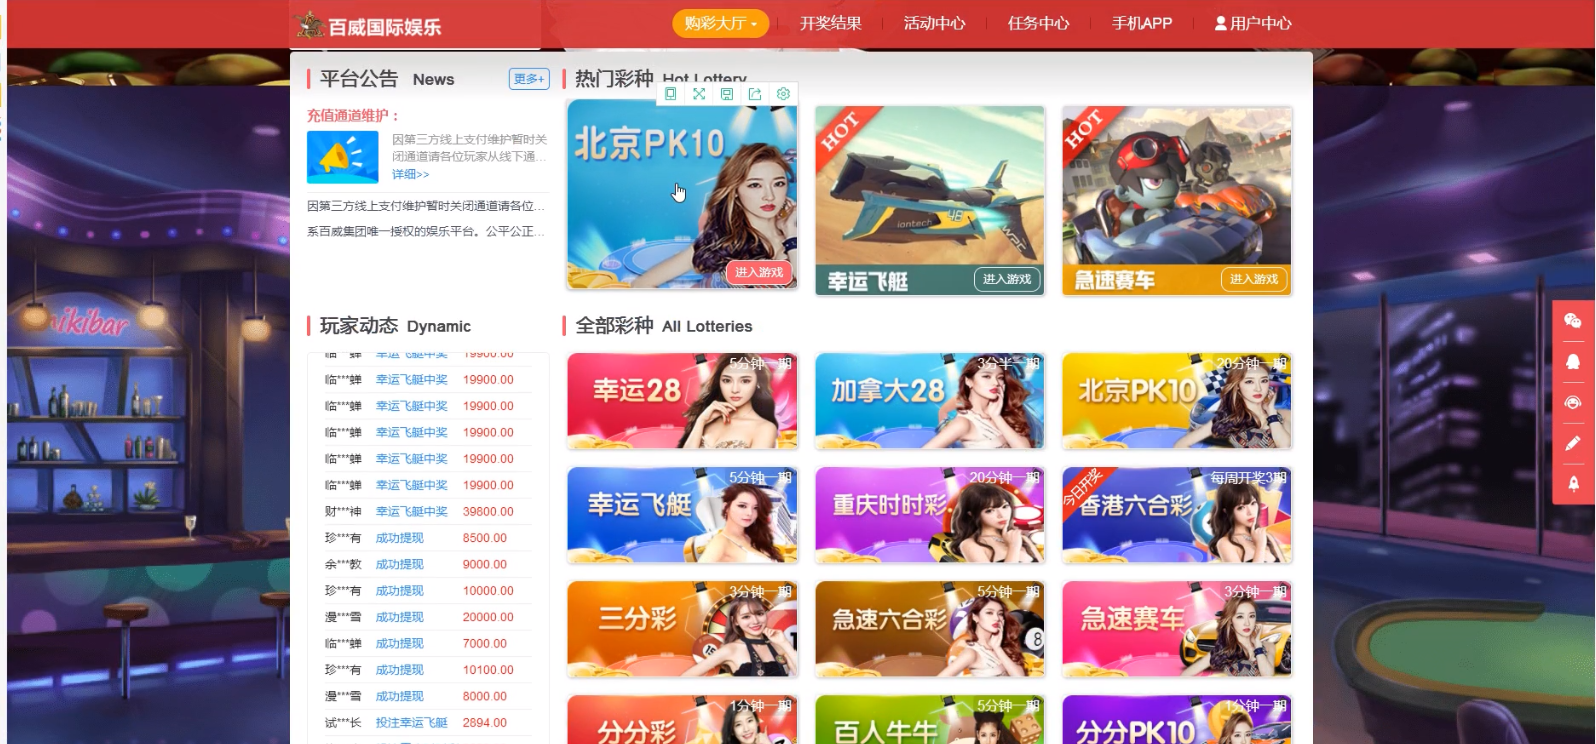
Task: Expand the 购彩大厅 dropdown menu
Action: (x=720, y=23)
